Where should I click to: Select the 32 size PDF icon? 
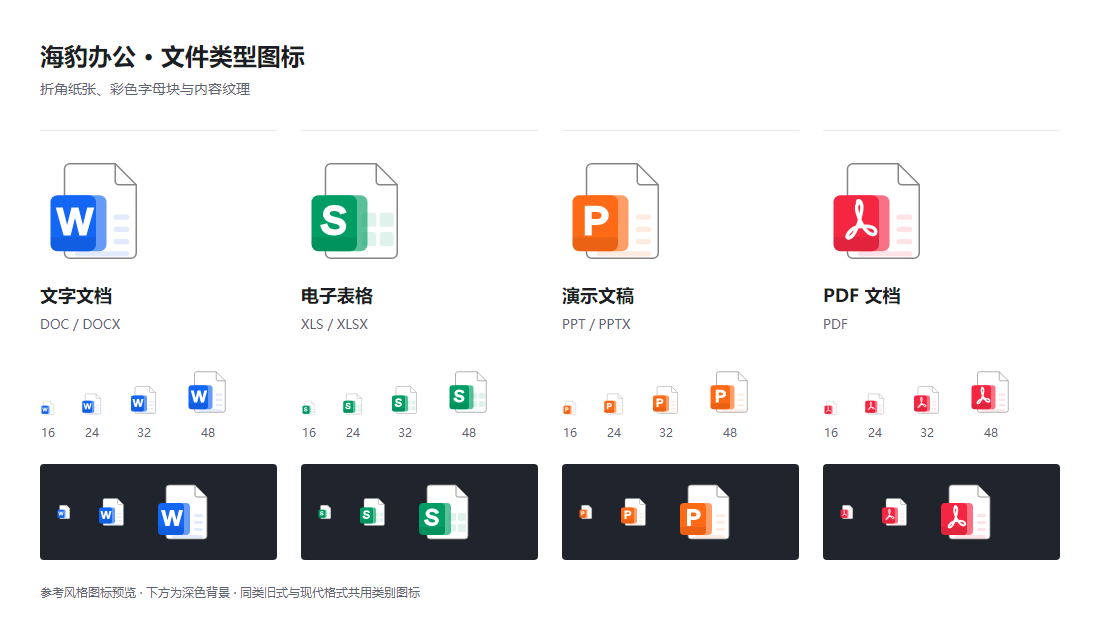coord(927,401)
